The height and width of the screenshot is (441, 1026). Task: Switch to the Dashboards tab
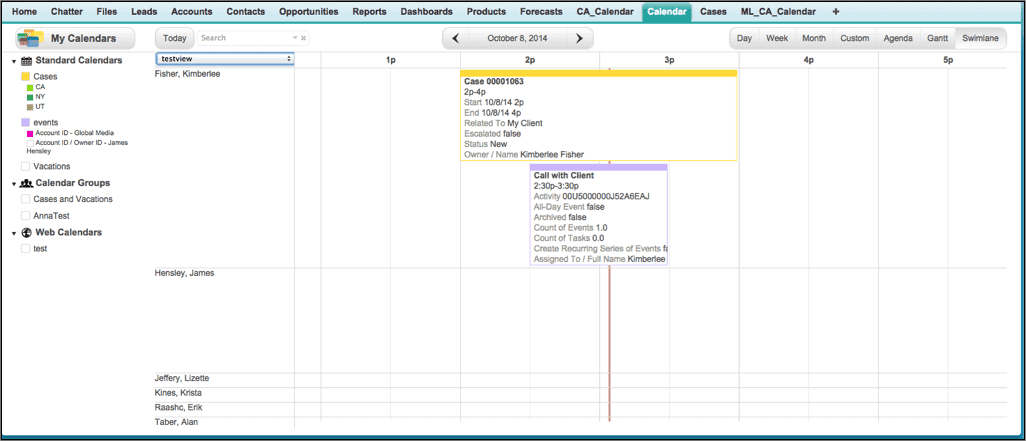pyautogui.click(x=426, y=11)
